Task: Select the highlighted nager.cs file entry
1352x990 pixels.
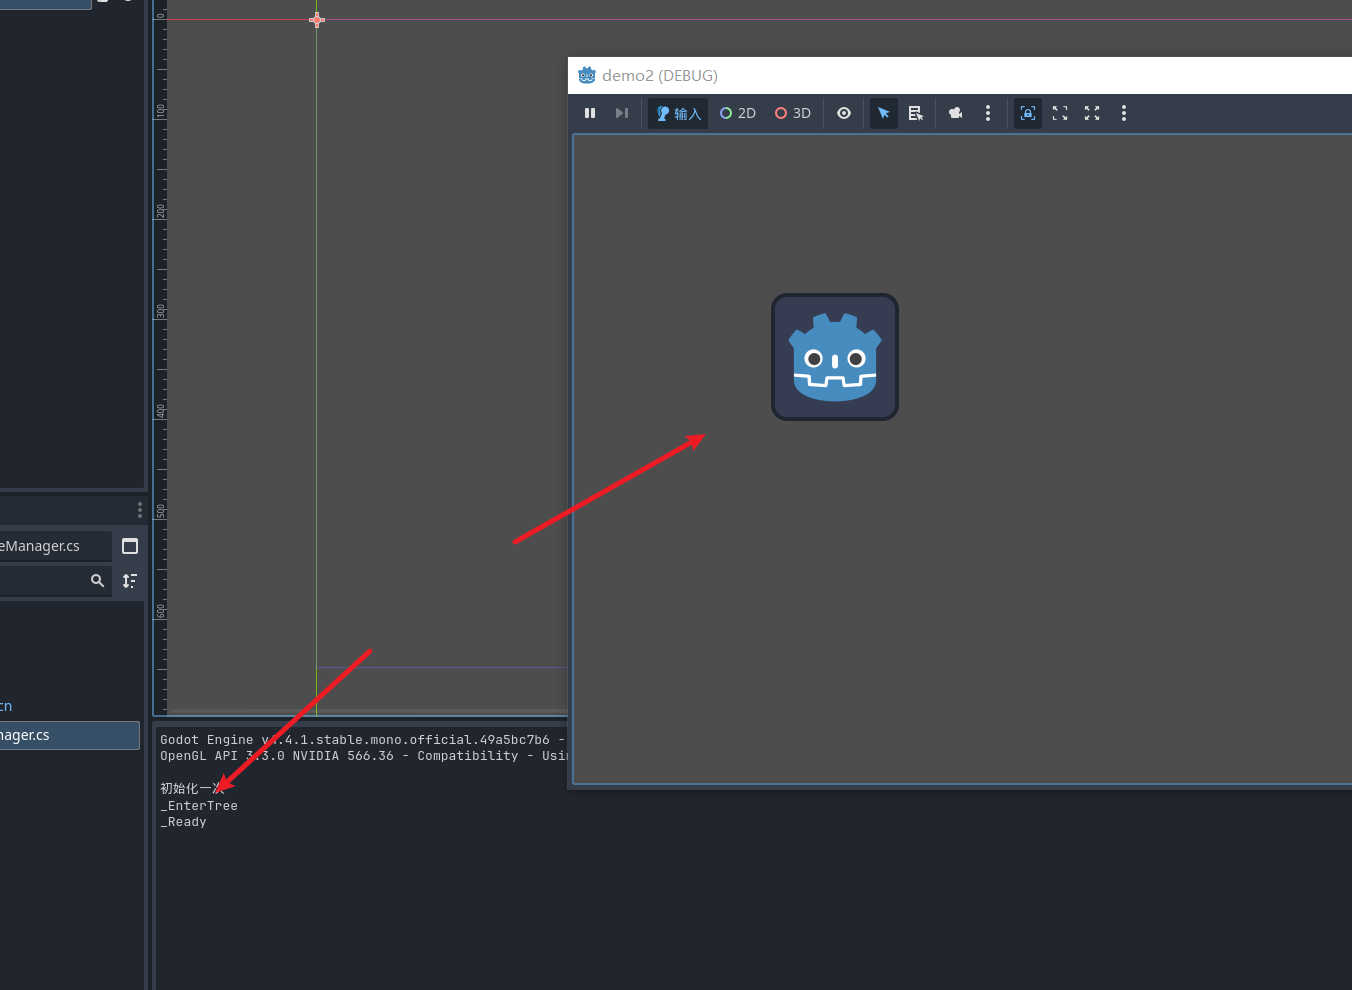Action: [69, 735]
